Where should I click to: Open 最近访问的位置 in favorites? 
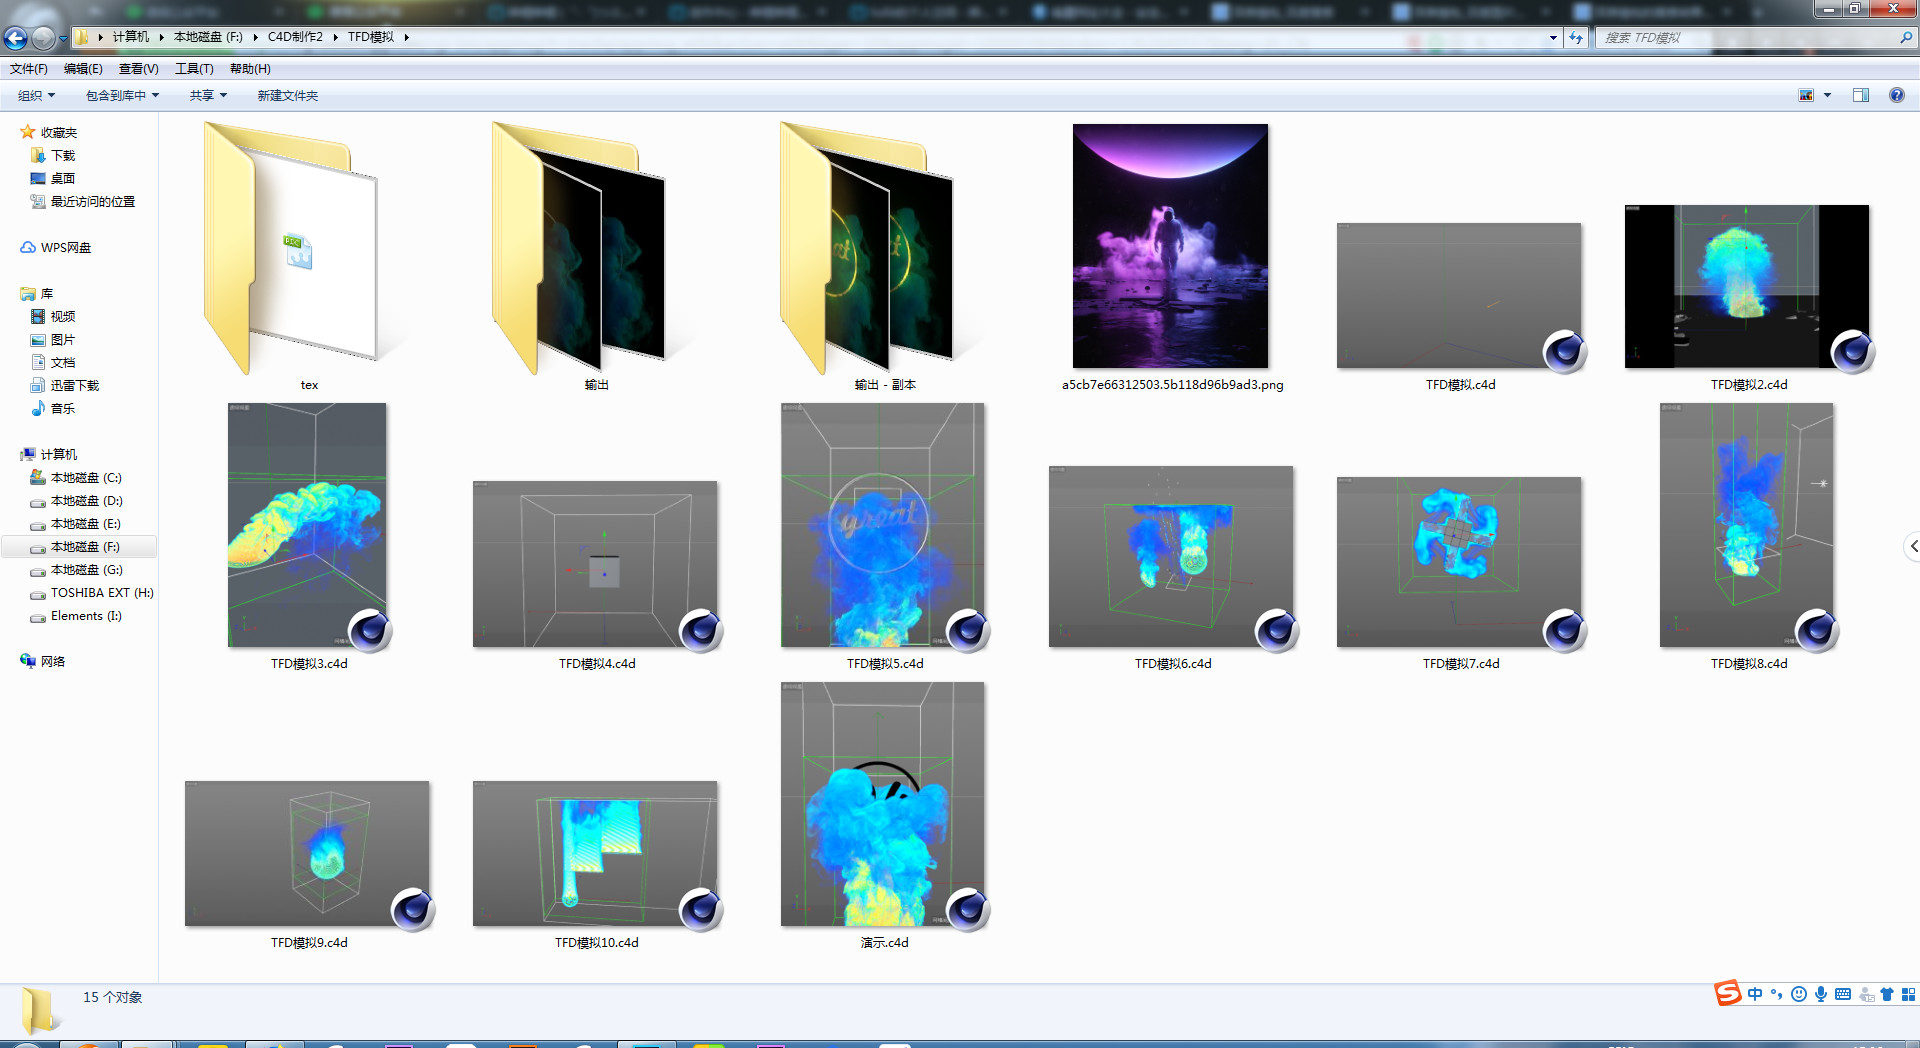[93, 201]
